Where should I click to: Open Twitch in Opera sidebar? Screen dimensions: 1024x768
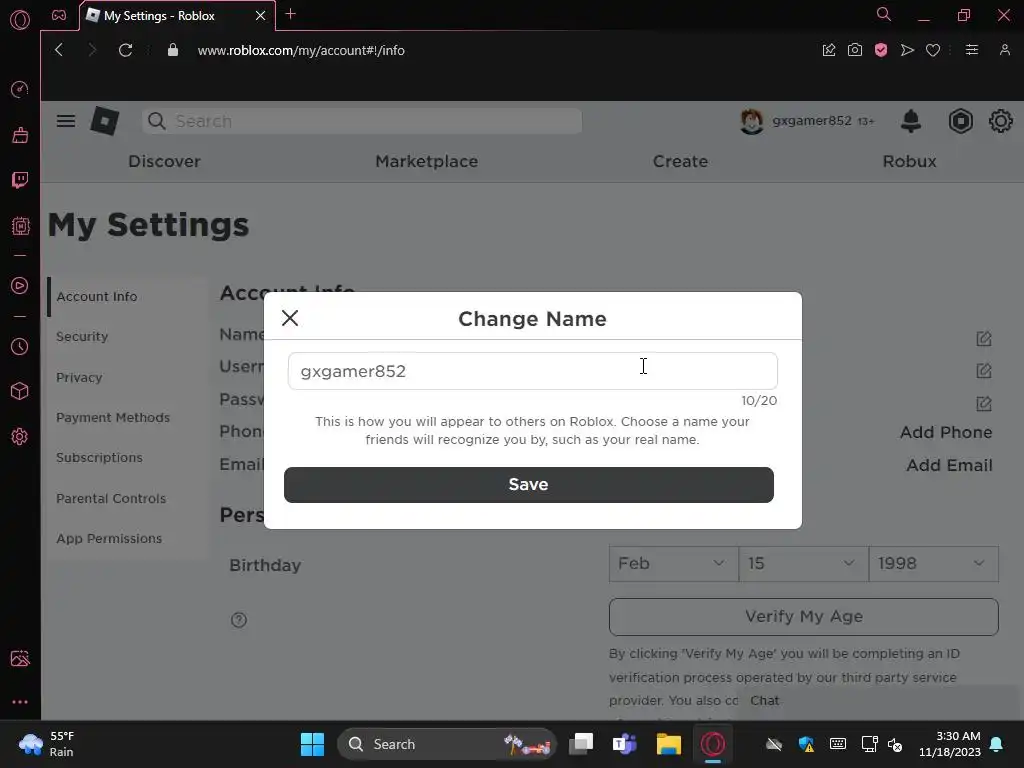[x=20, y=180]
